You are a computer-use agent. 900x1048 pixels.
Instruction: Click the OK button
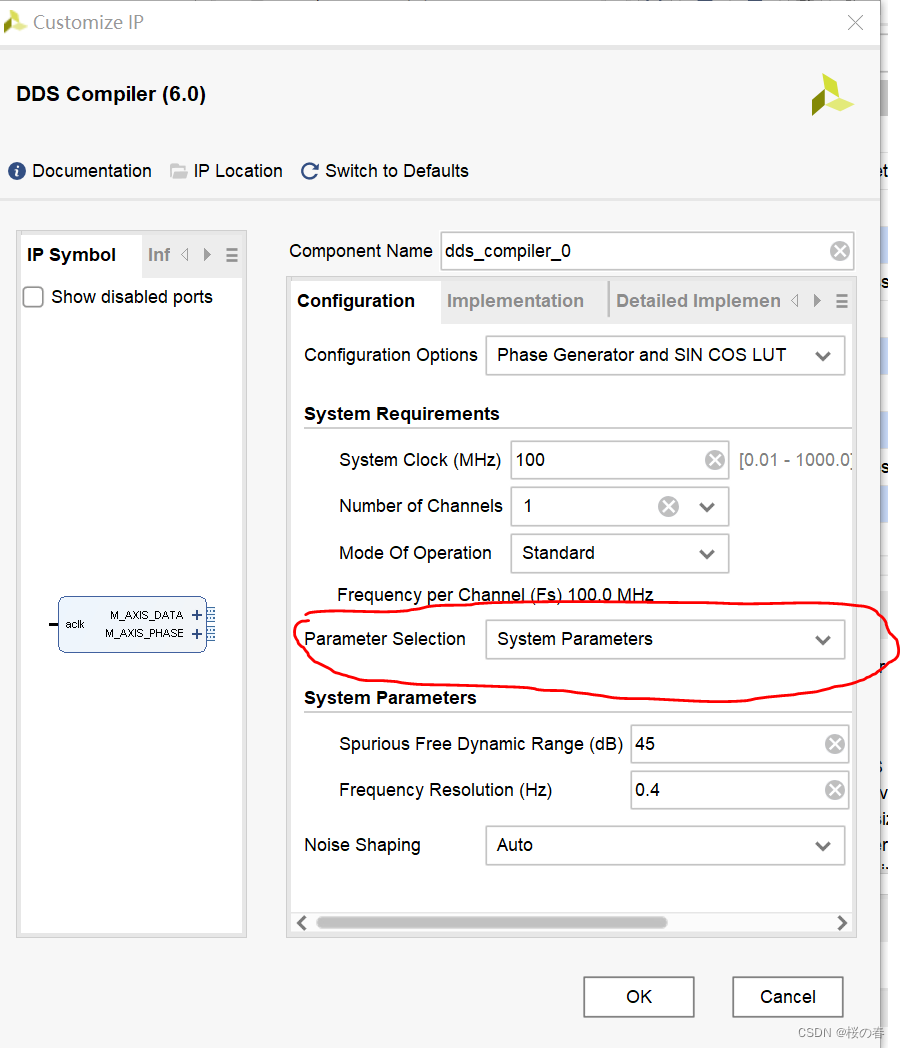639,997
